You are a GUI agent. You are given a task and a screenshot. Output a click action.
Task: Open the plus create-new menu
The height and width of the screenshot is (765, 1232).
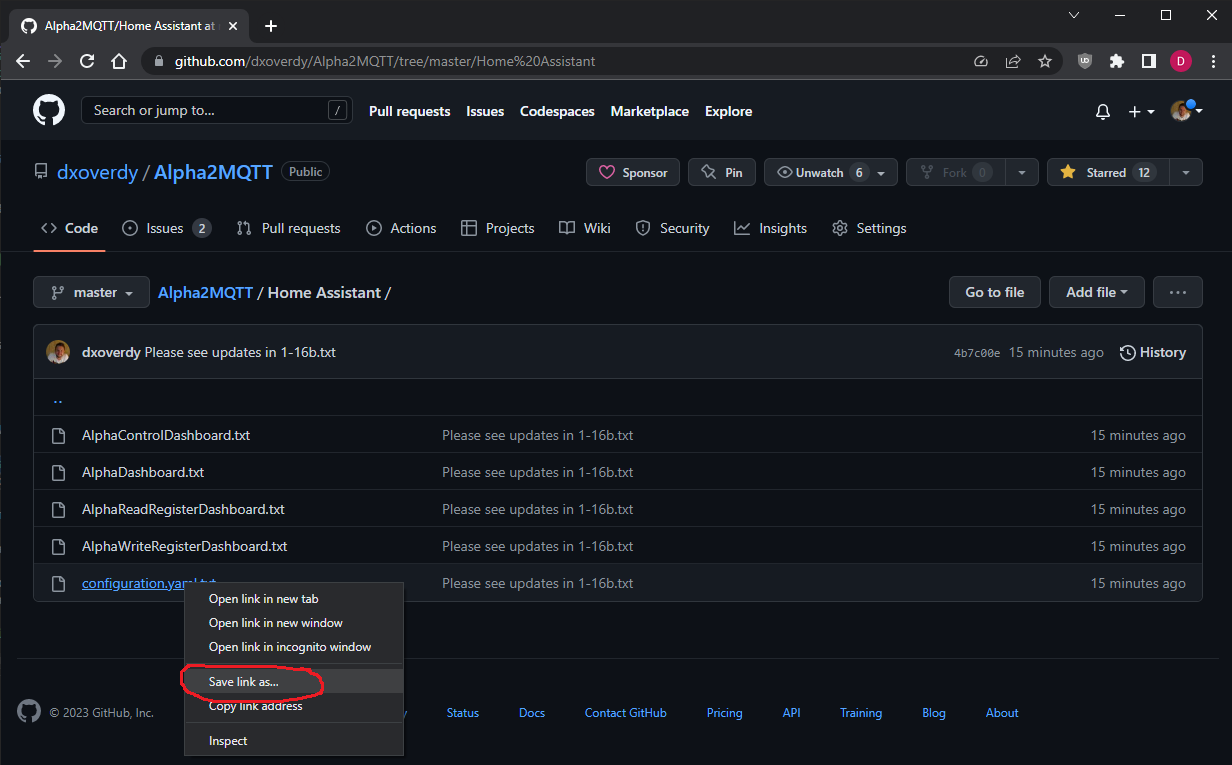point(1141,112)
